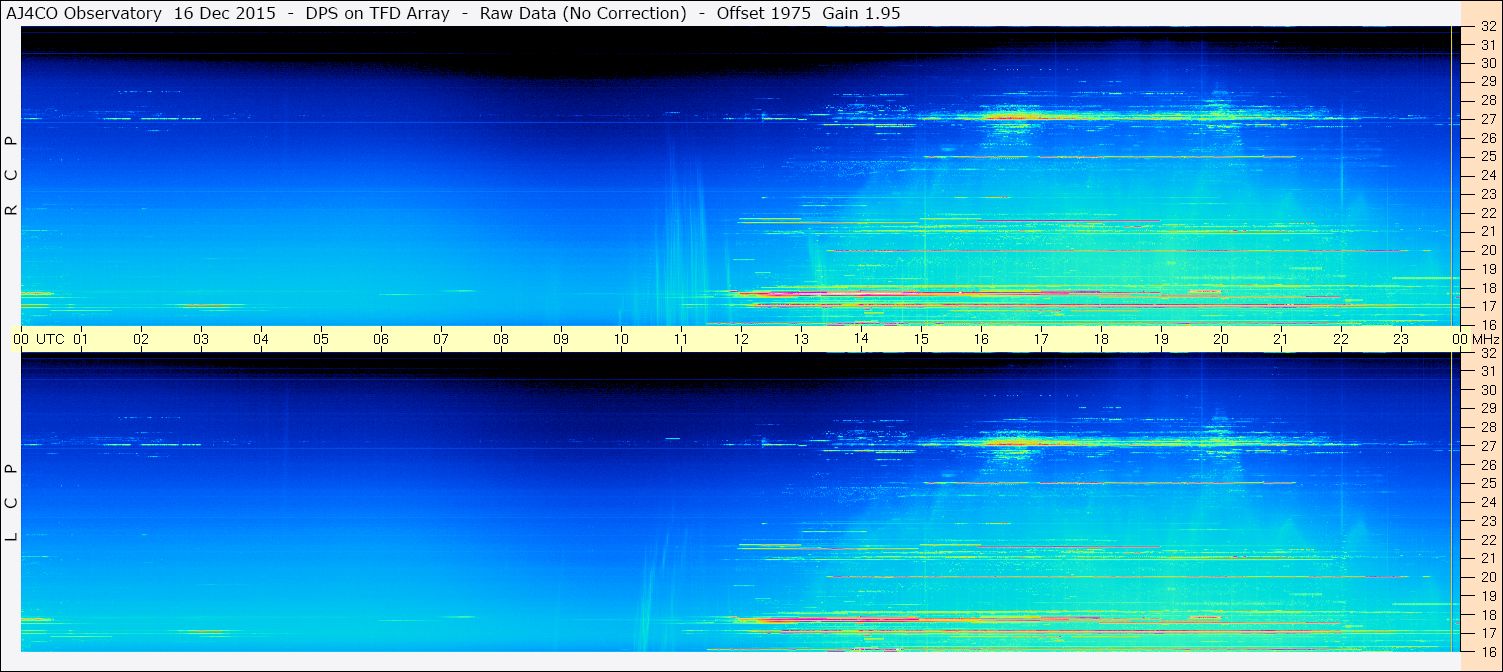Click the 12 hour marker on time axis
The width and height of the screenshot is (1503, 672).
(x=741, y=339)
